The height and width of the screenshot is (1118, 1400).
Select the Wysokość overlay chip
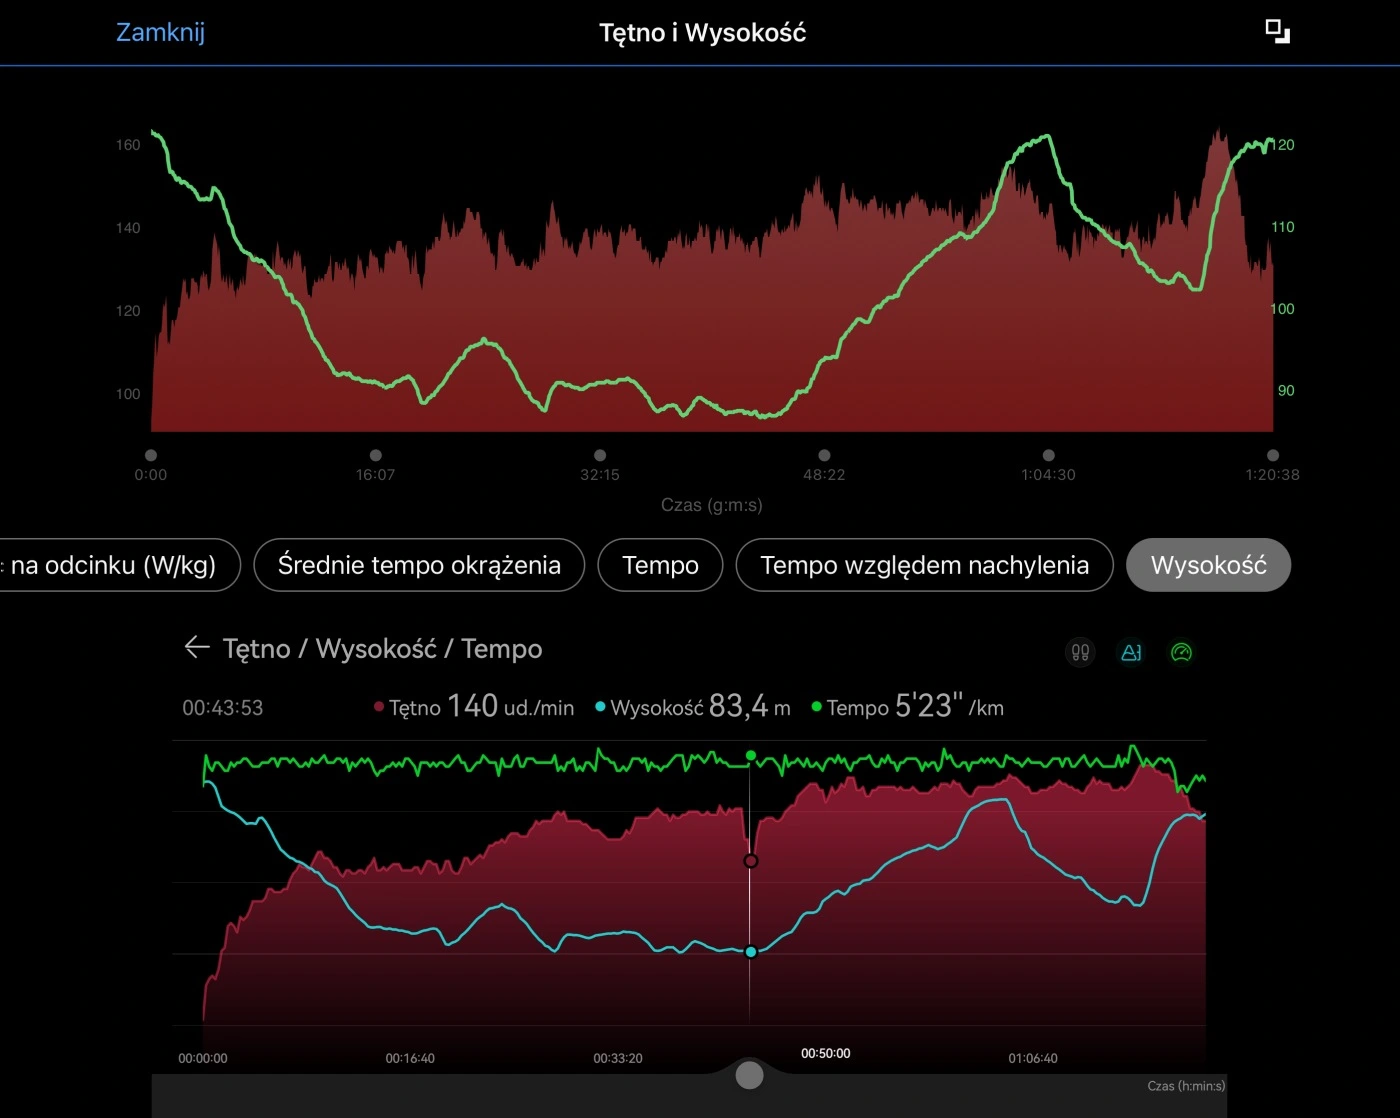1208,565
